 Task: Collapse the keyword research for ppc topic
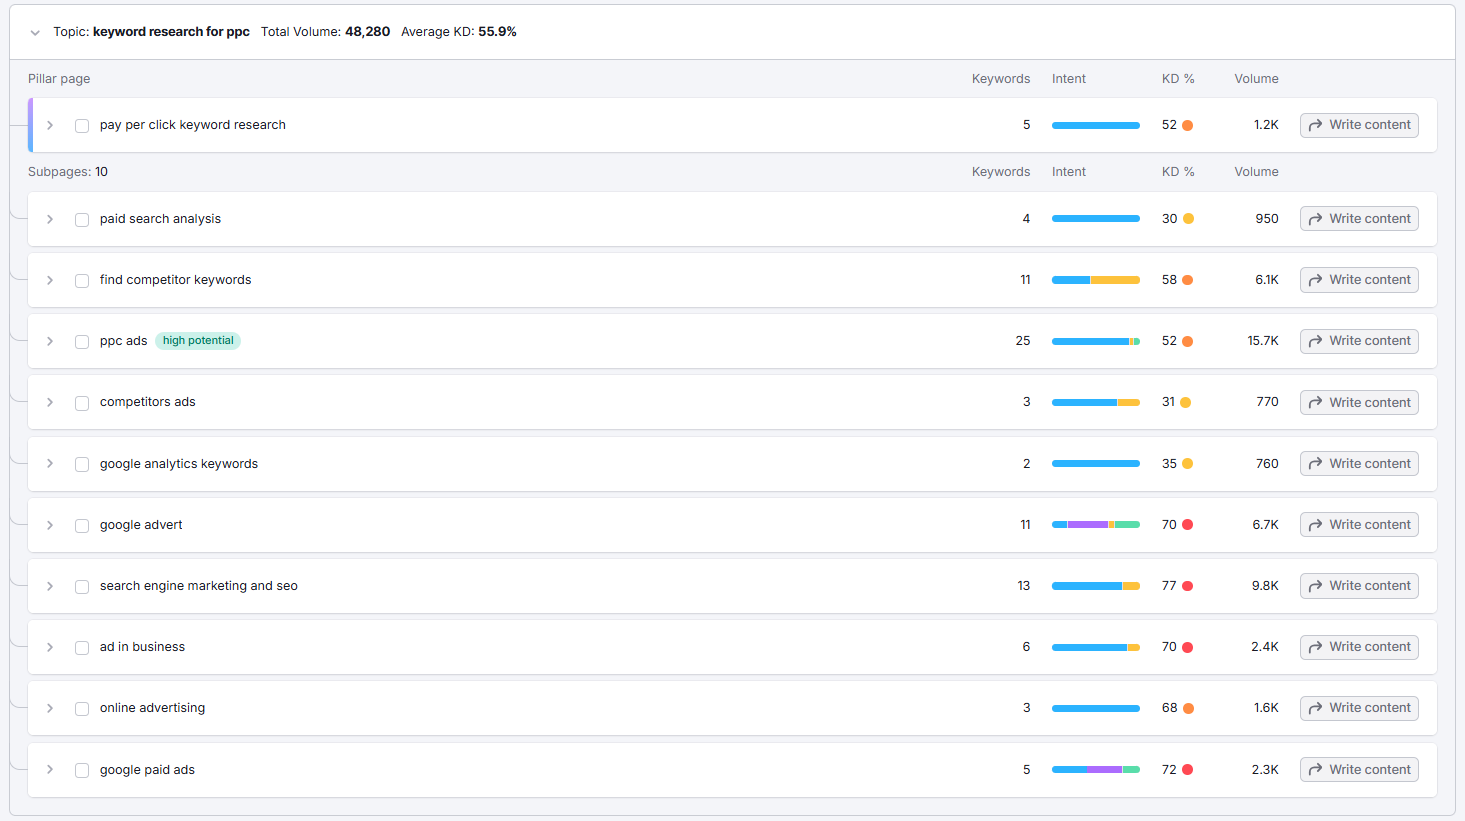coord(35,32)
